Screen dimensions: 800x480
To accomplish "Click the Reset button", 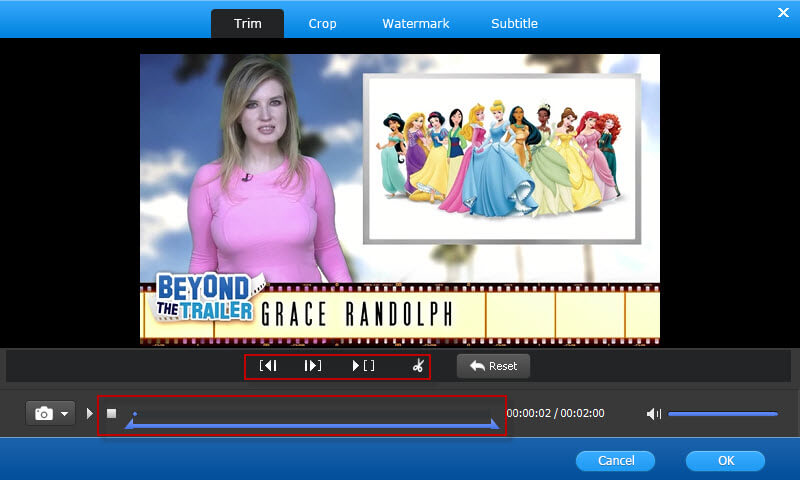I will click(x=493, y=366).
